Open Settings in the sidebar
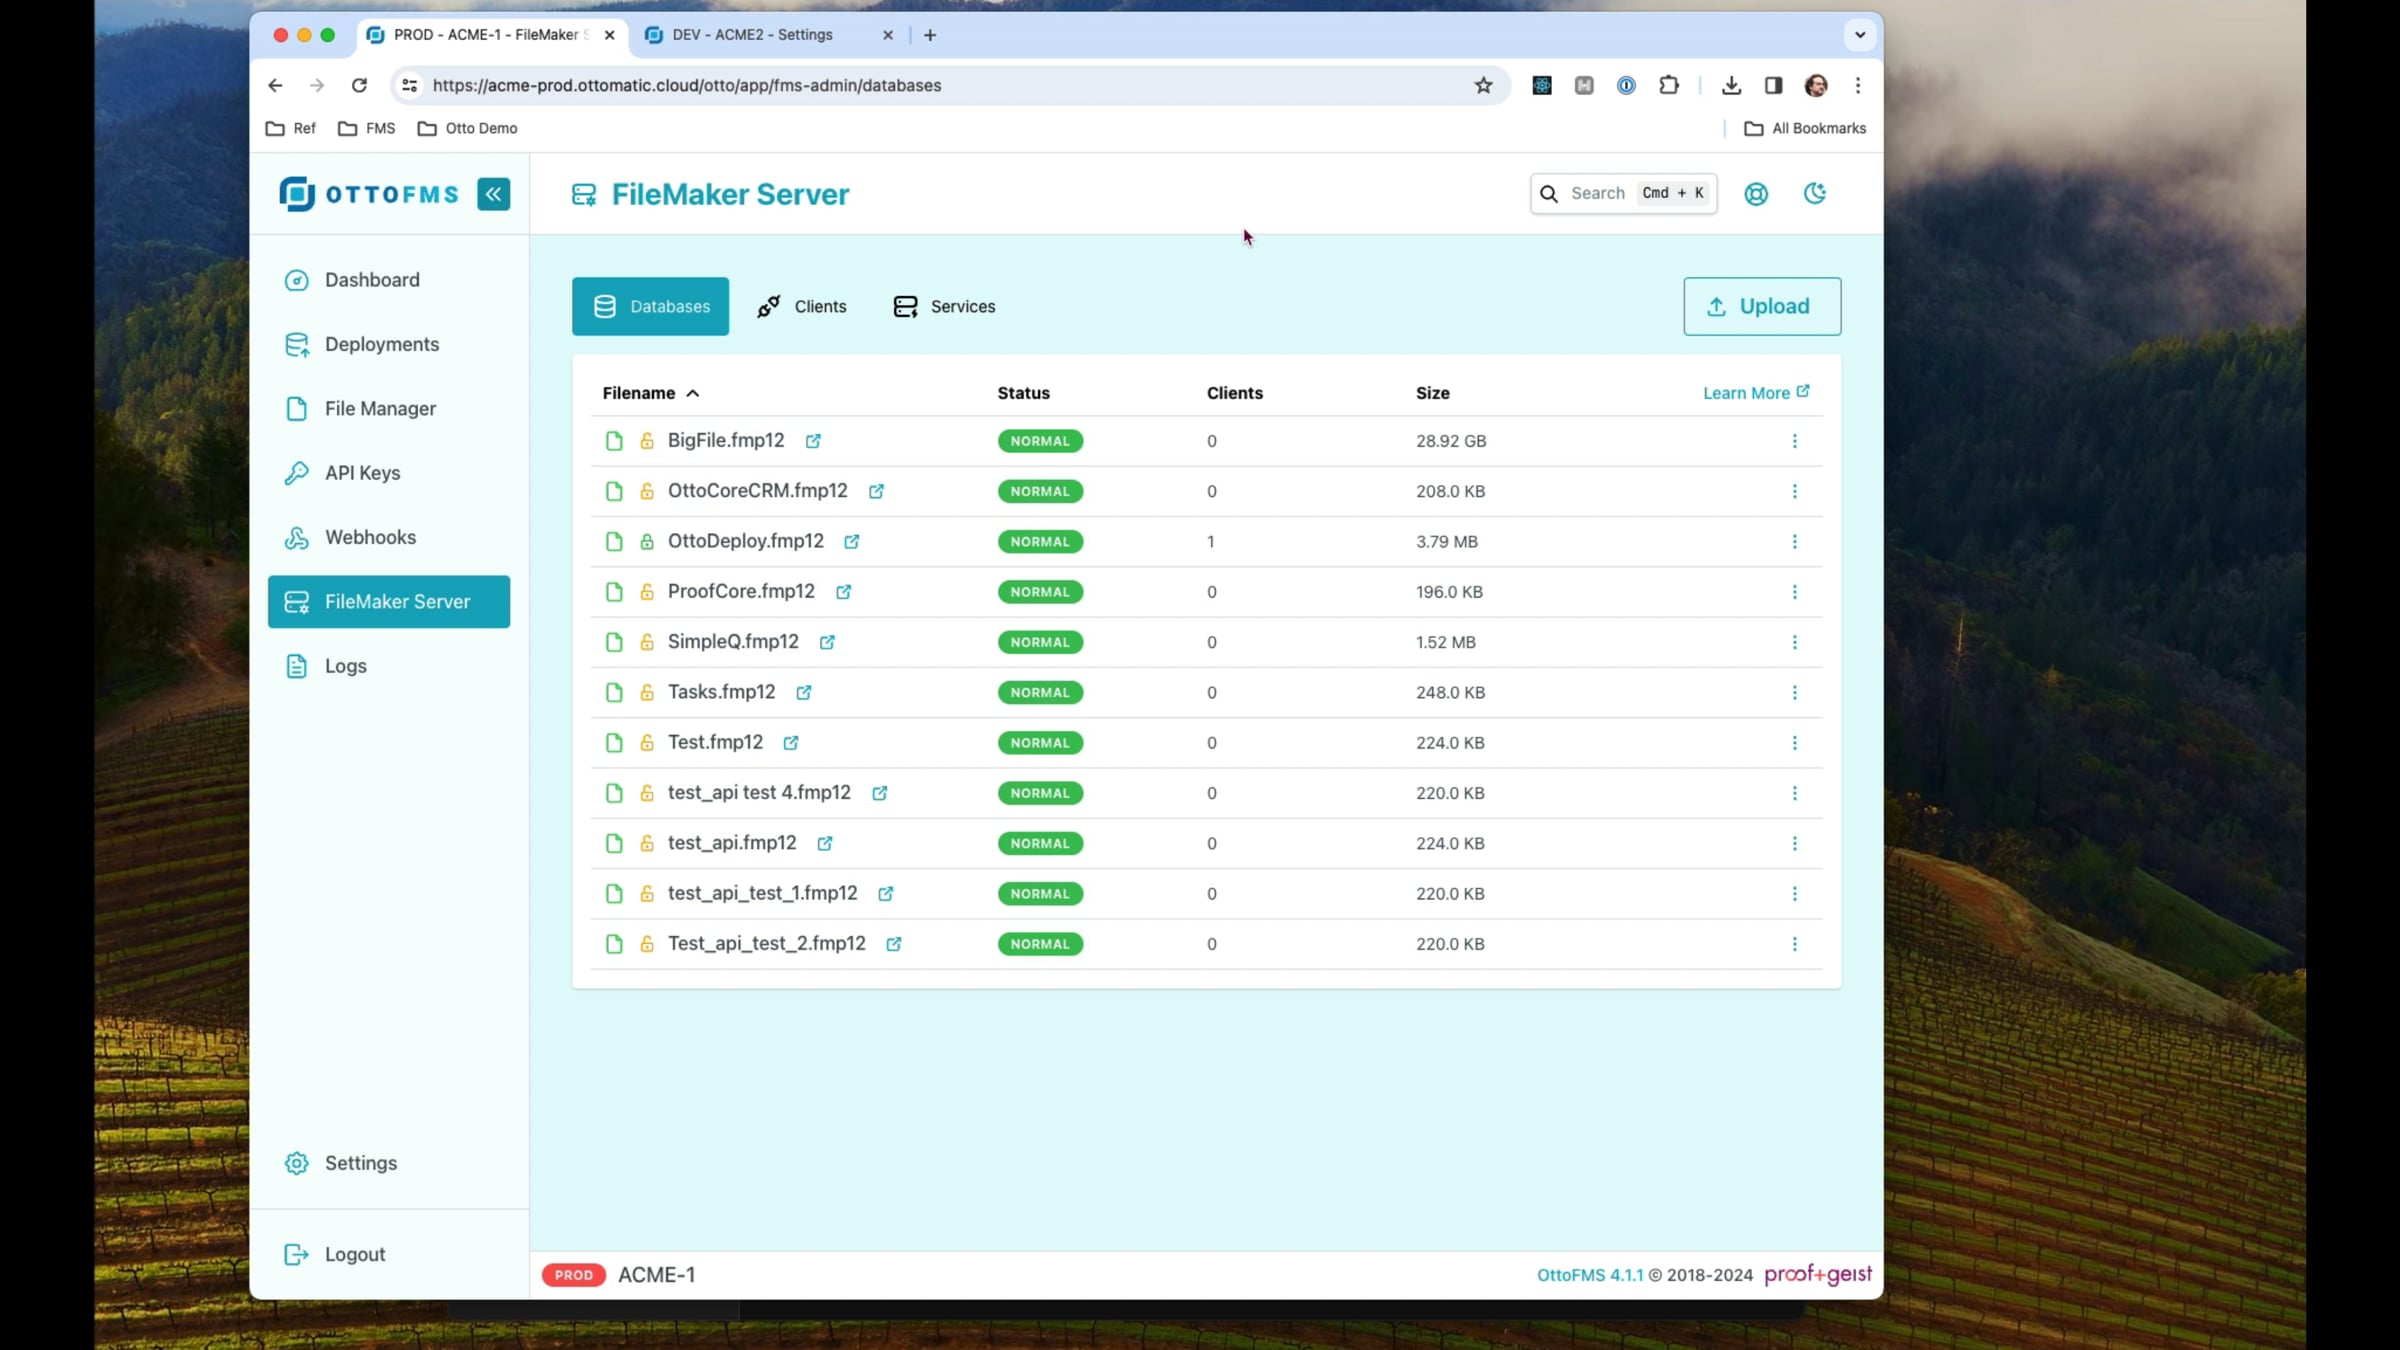The height and width of the screenshot is (1350, 2400). pos(389,1163)
